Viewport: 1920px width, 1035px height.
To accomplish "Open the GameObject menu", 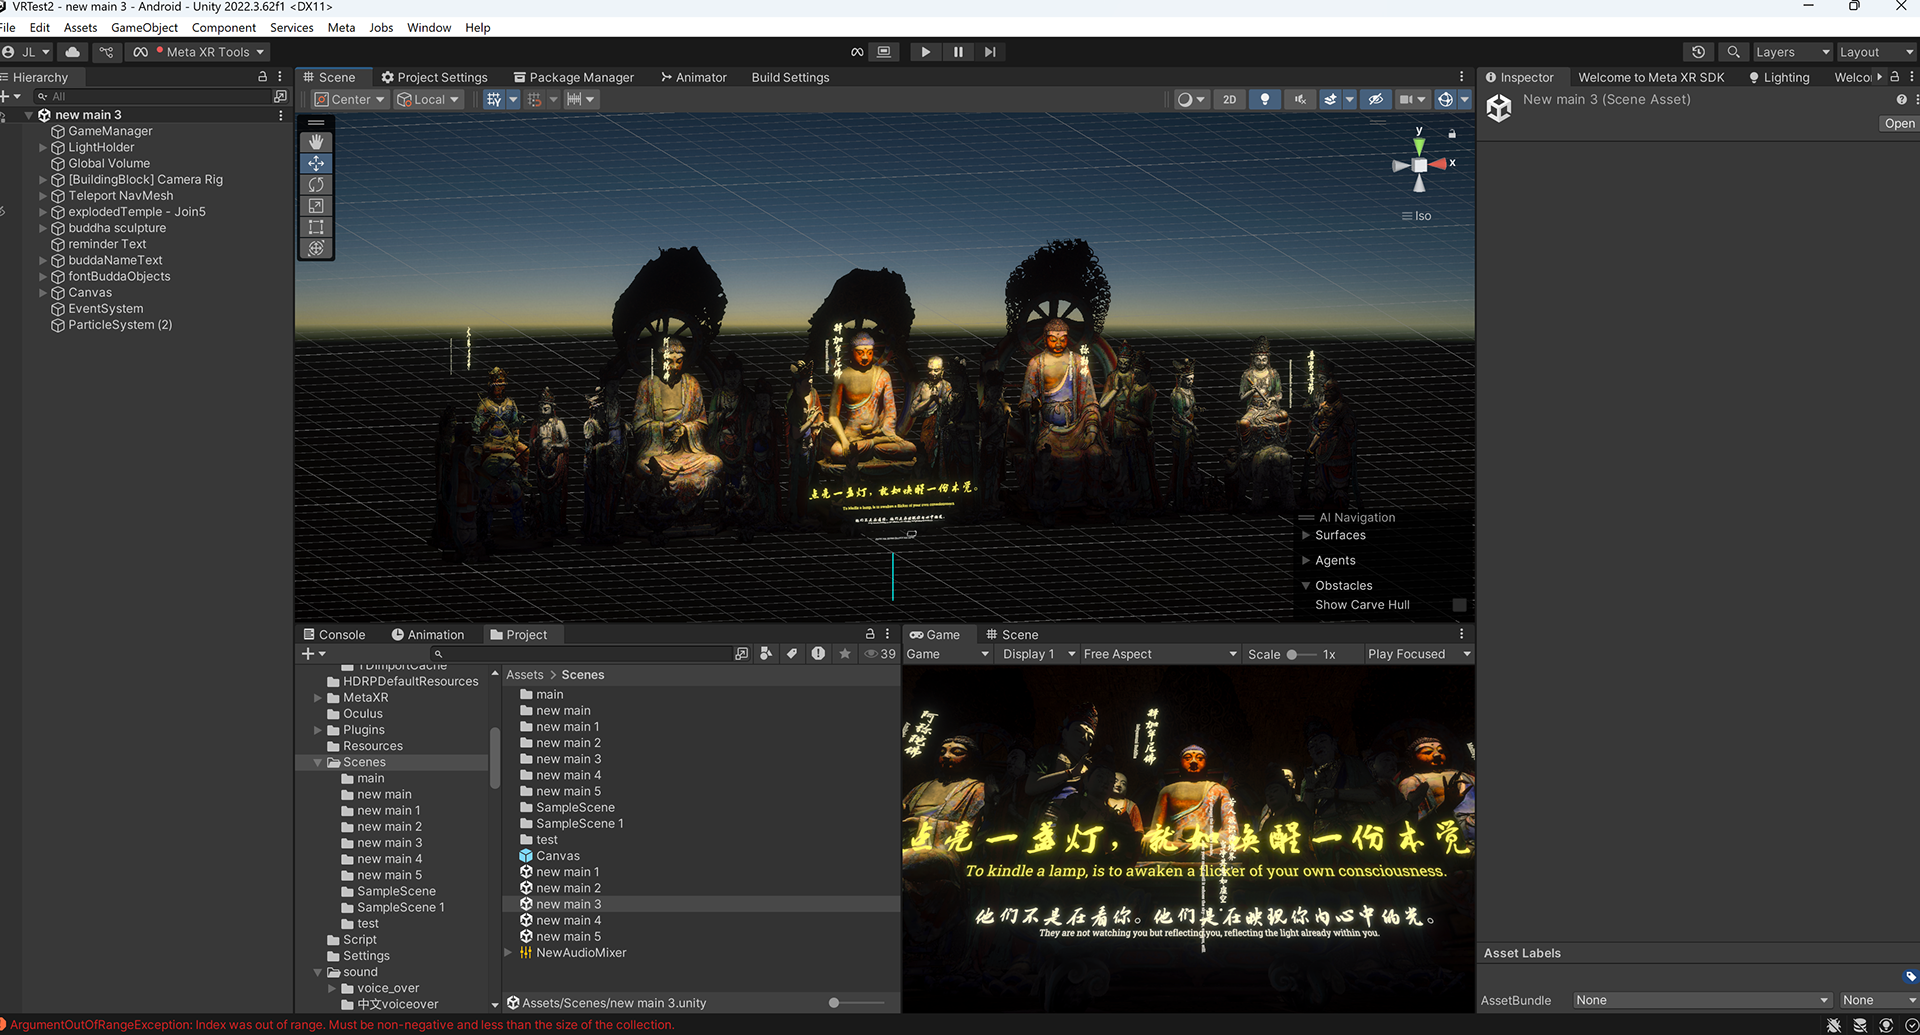I will click(144, 27).
